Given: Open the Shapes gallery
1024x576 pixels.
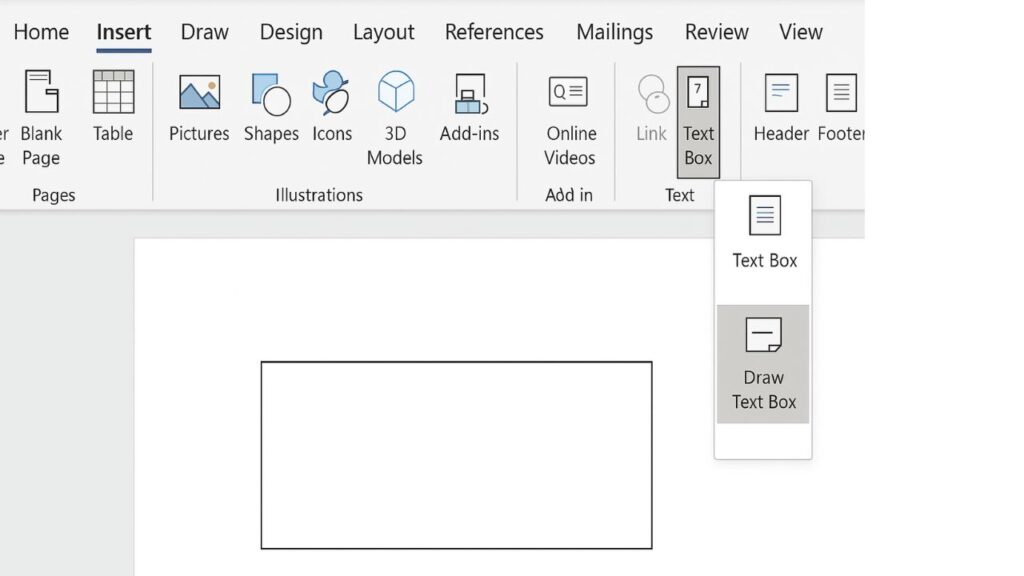Looking at the screenshot, I should (x=271, y=106).
